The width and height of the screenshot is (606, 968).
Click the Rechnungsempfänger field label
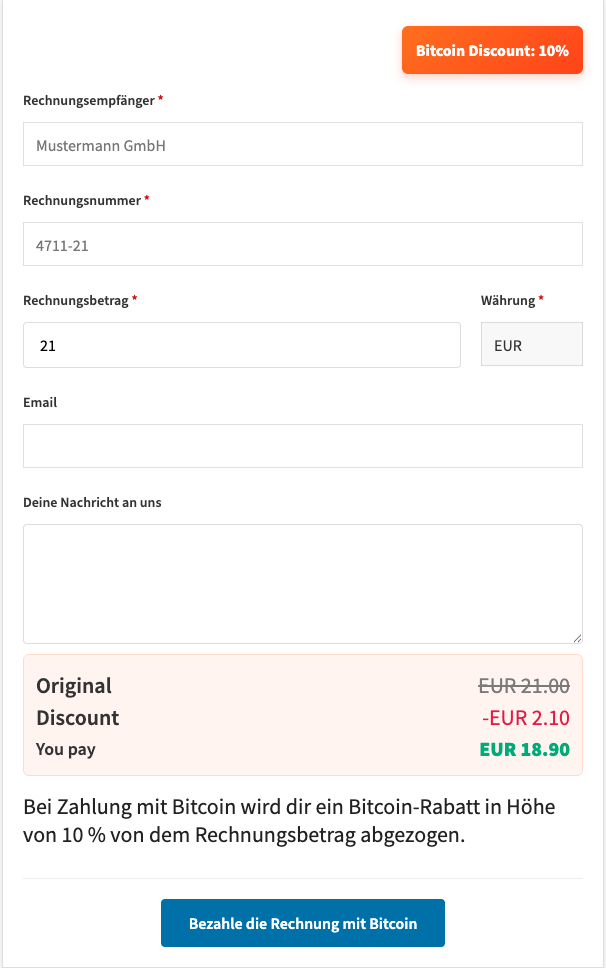click(x=89, y=101)
